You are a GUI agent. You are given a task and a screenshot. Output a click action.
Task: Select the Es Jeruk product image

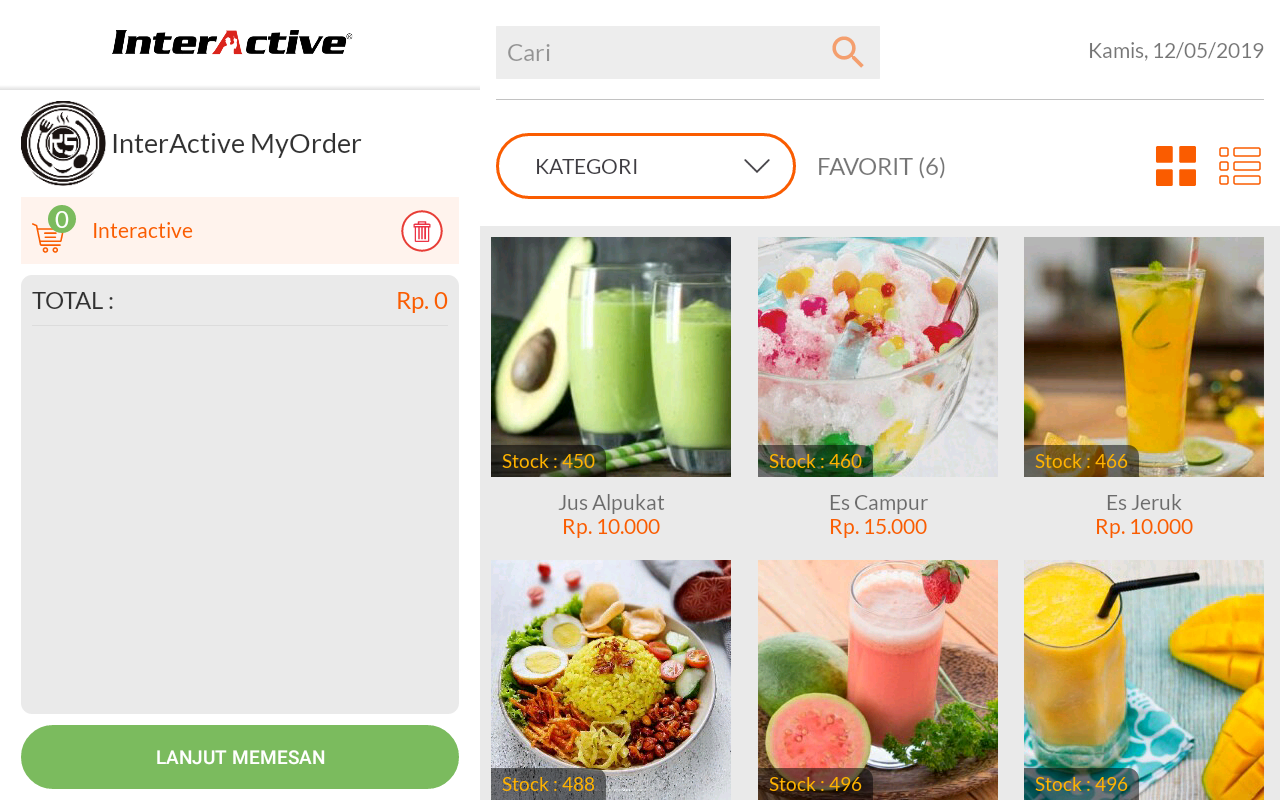1144,357
